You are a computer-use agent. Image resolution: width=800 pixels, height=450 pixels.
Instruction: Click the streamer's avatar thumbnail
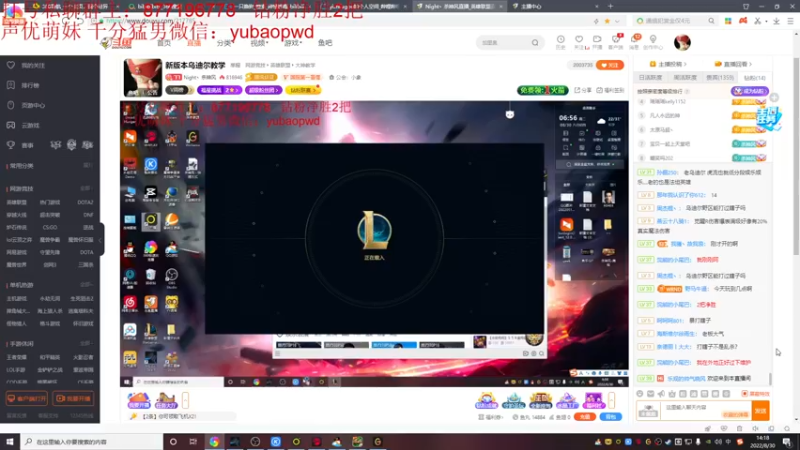tap(142, 78)
